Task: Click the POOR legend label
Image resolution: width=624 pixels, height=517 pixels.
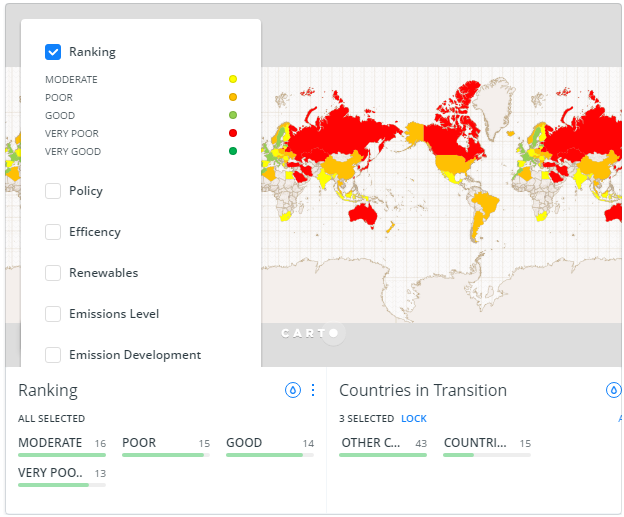Action: coord(59,98)
